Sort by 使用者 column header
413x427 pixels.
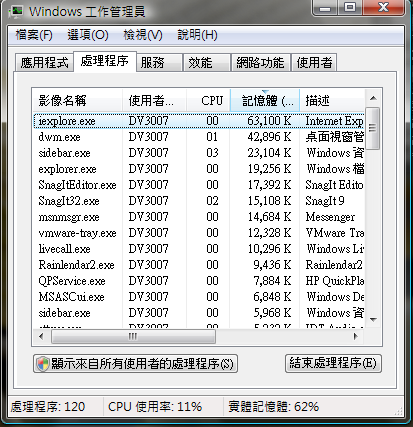155,100
